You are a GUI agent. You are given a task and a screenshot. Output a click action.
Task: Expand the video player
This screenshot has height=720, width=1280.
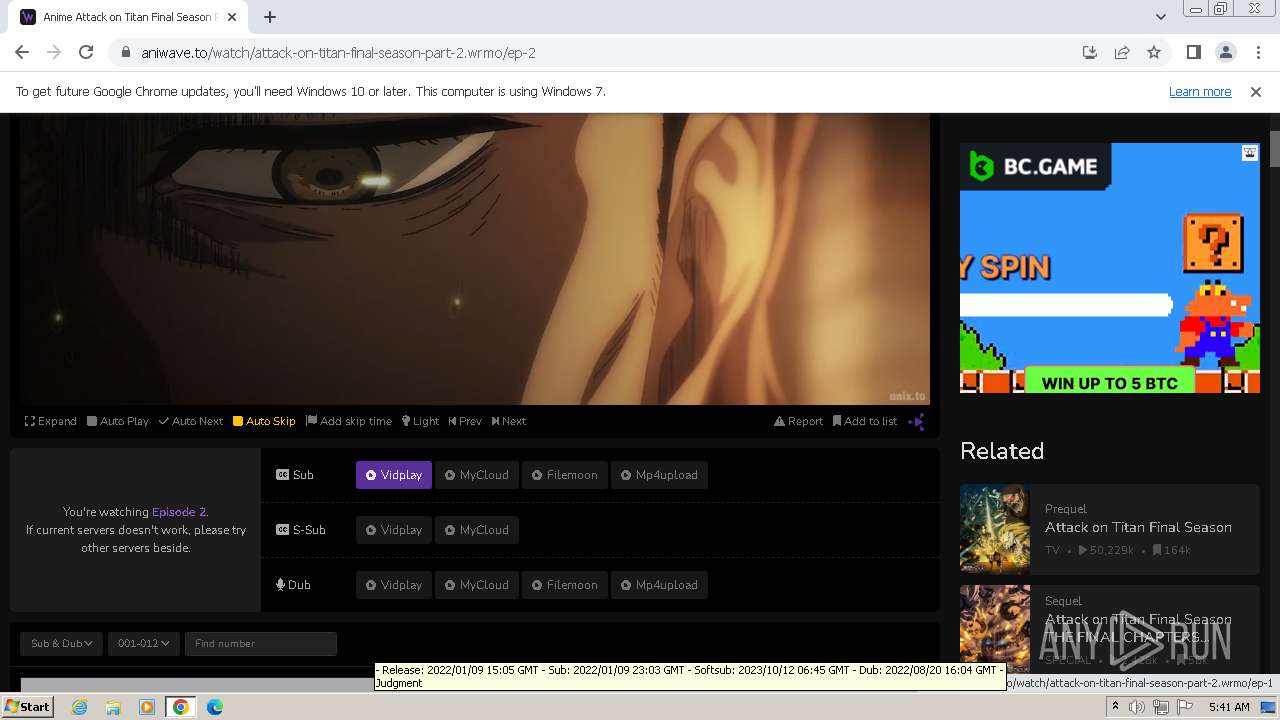coord(51,421)
